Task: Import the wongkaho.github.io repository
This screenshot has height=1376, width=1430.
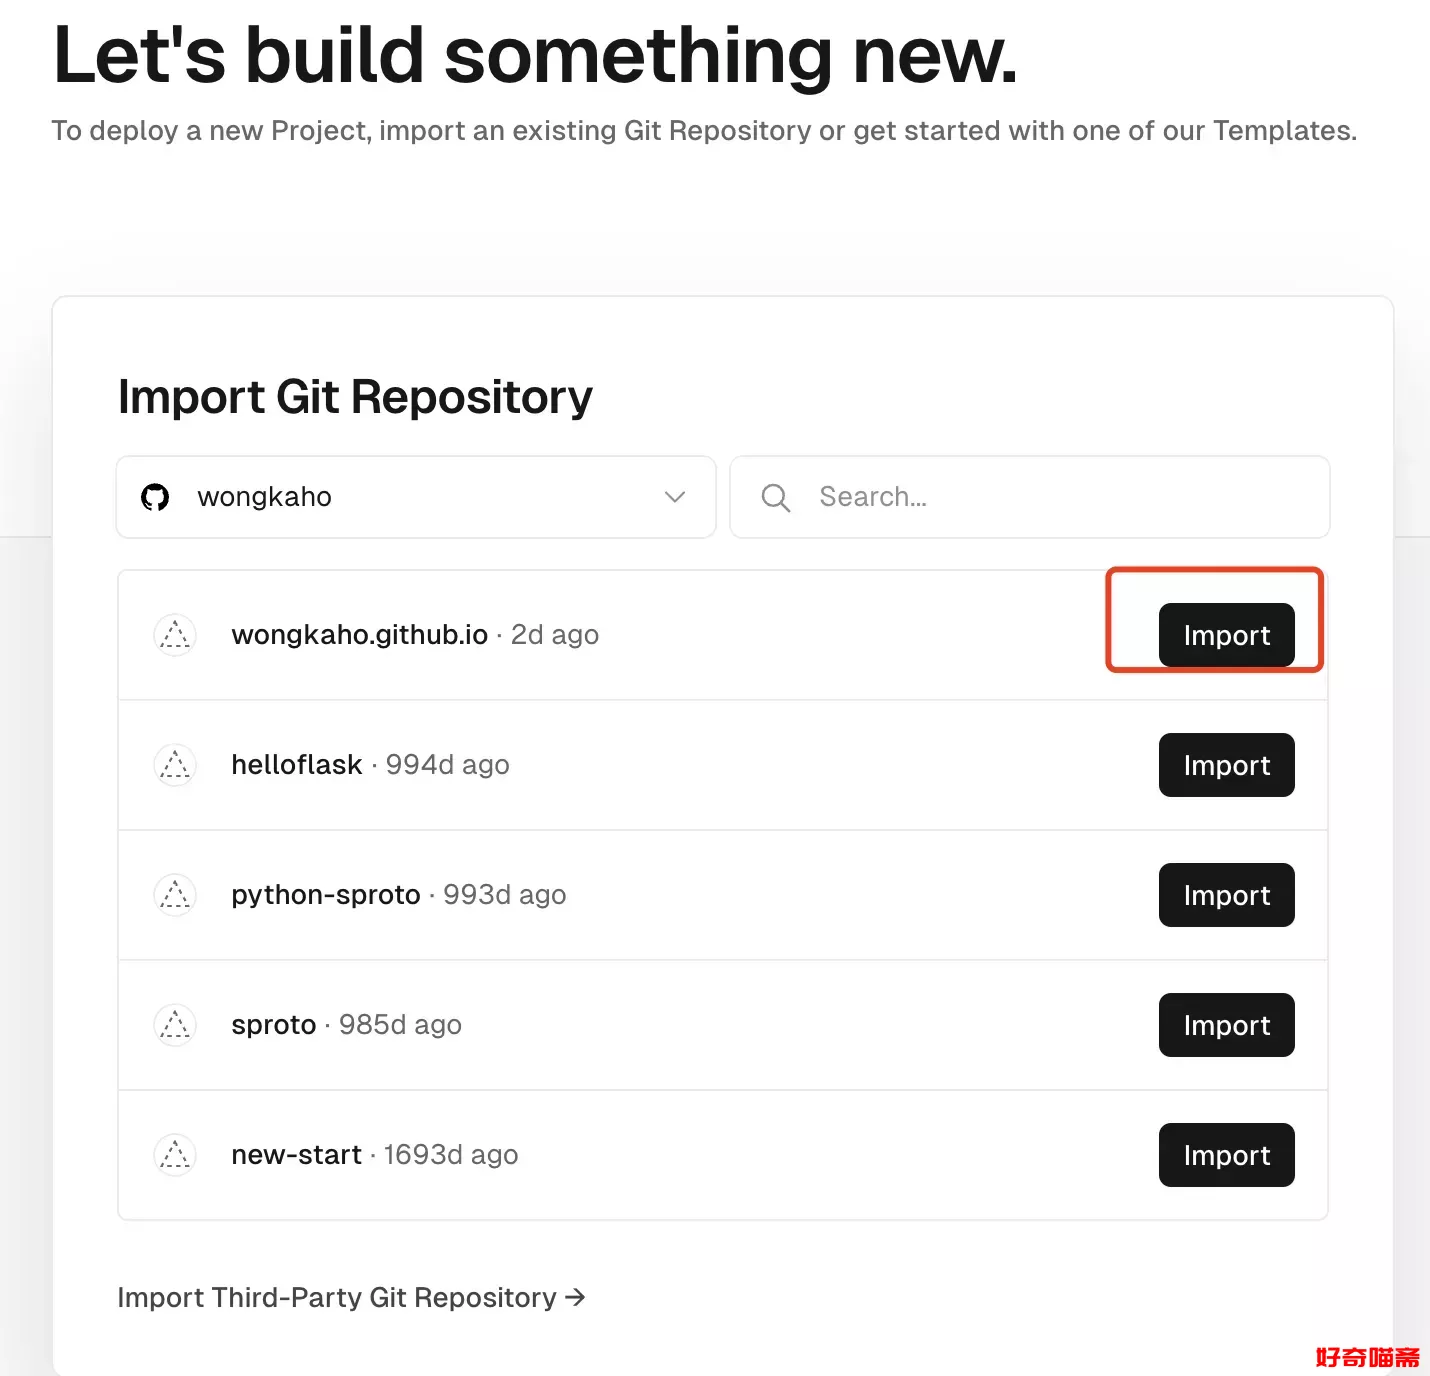Action: pyautogui.click(x=1226, y=635)
